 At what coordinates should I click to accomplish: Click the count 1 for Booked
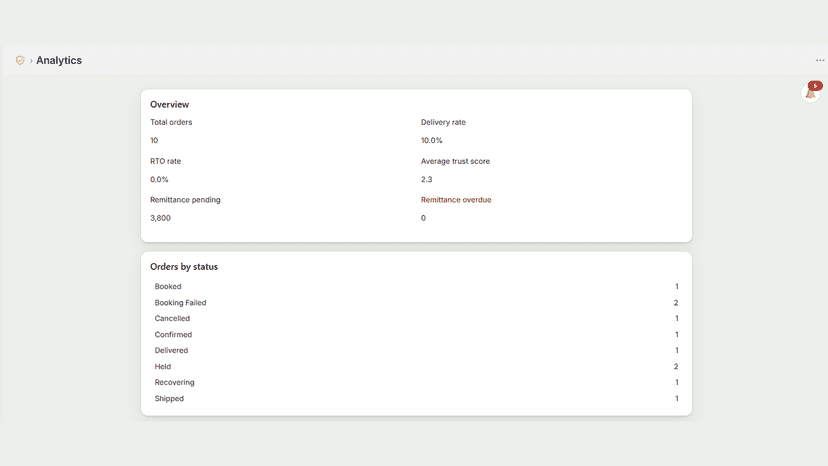click(676, 286)
